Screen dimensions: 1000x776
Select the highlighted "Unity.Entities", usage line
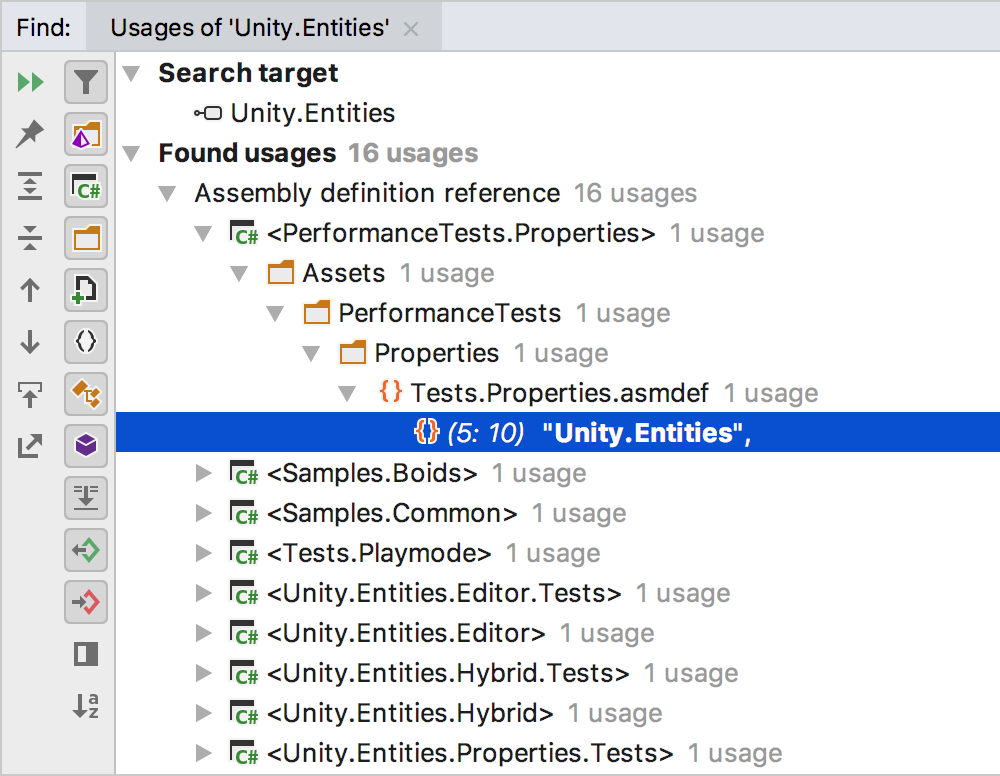click(558, 432)
